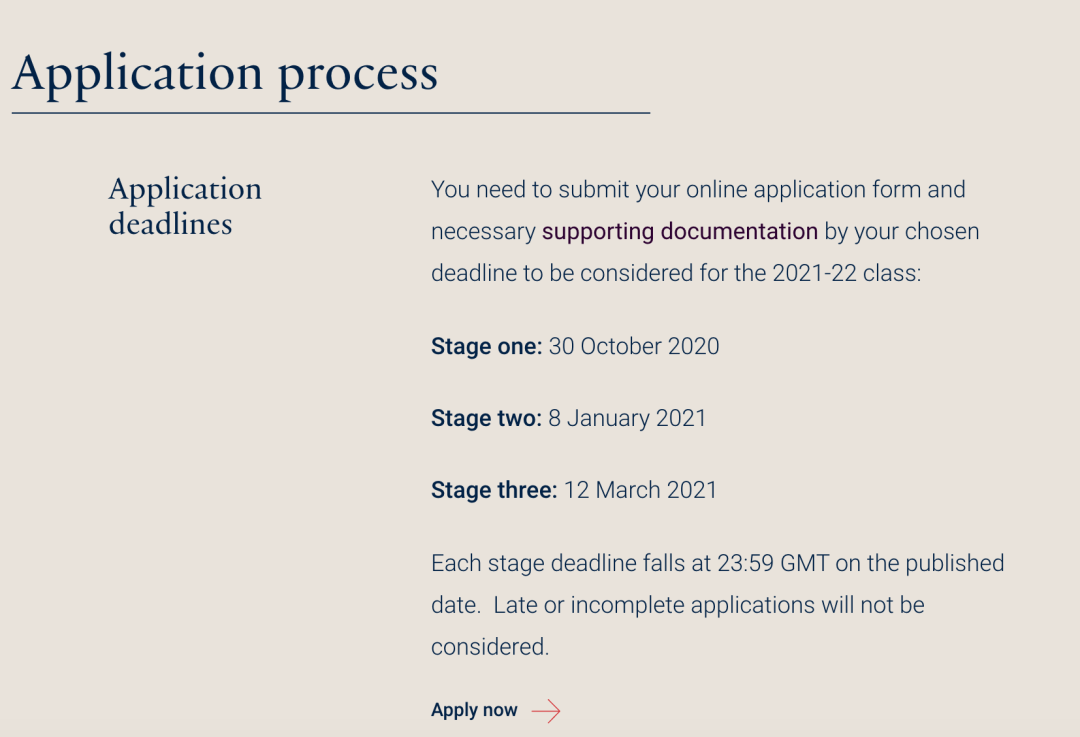Click the bold Stage two label
This screenshot has height=737, width=1080.
(486, 418)
